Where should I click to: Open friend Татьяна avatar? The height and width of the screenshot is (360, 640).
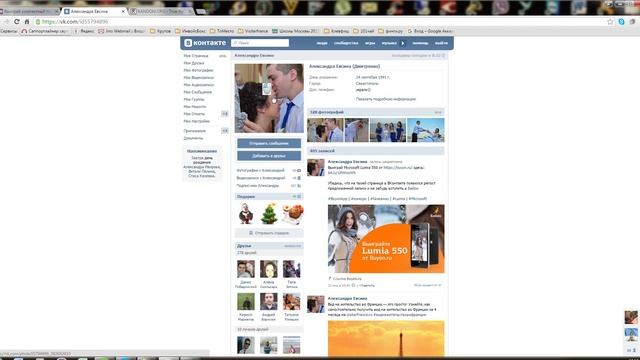291,302
